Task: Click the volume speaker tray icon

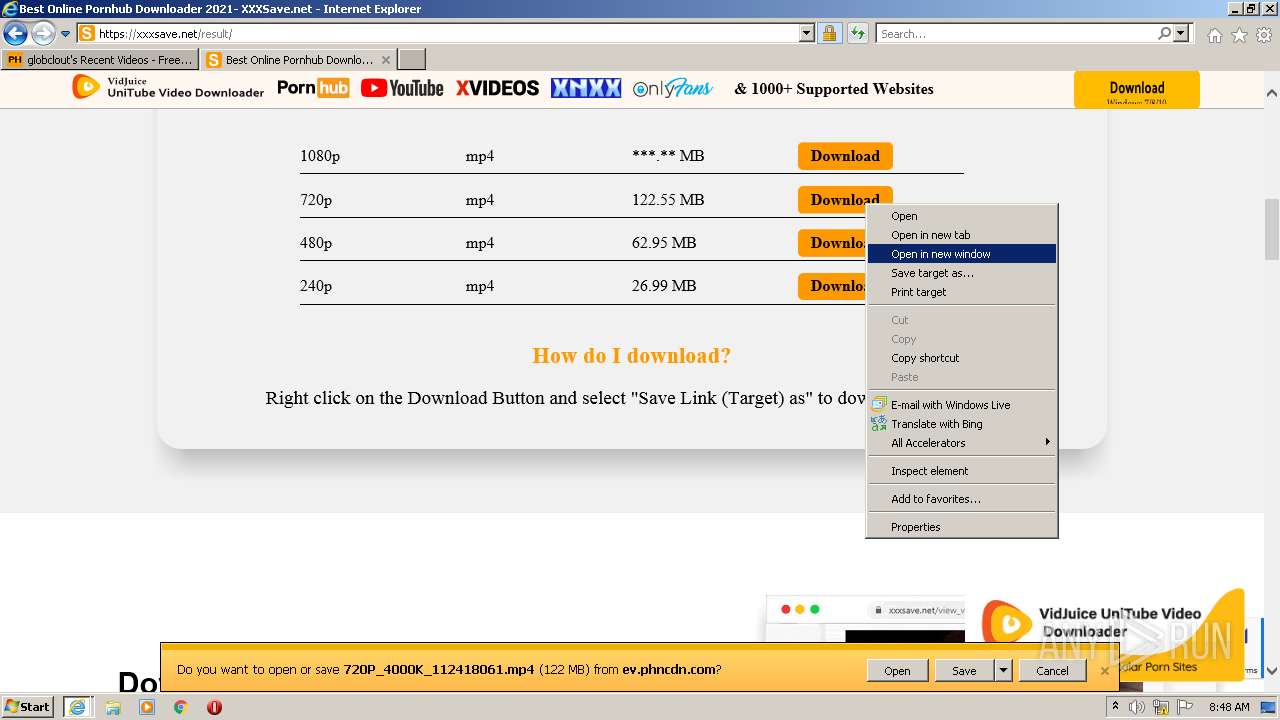Action: (1137, 707)
